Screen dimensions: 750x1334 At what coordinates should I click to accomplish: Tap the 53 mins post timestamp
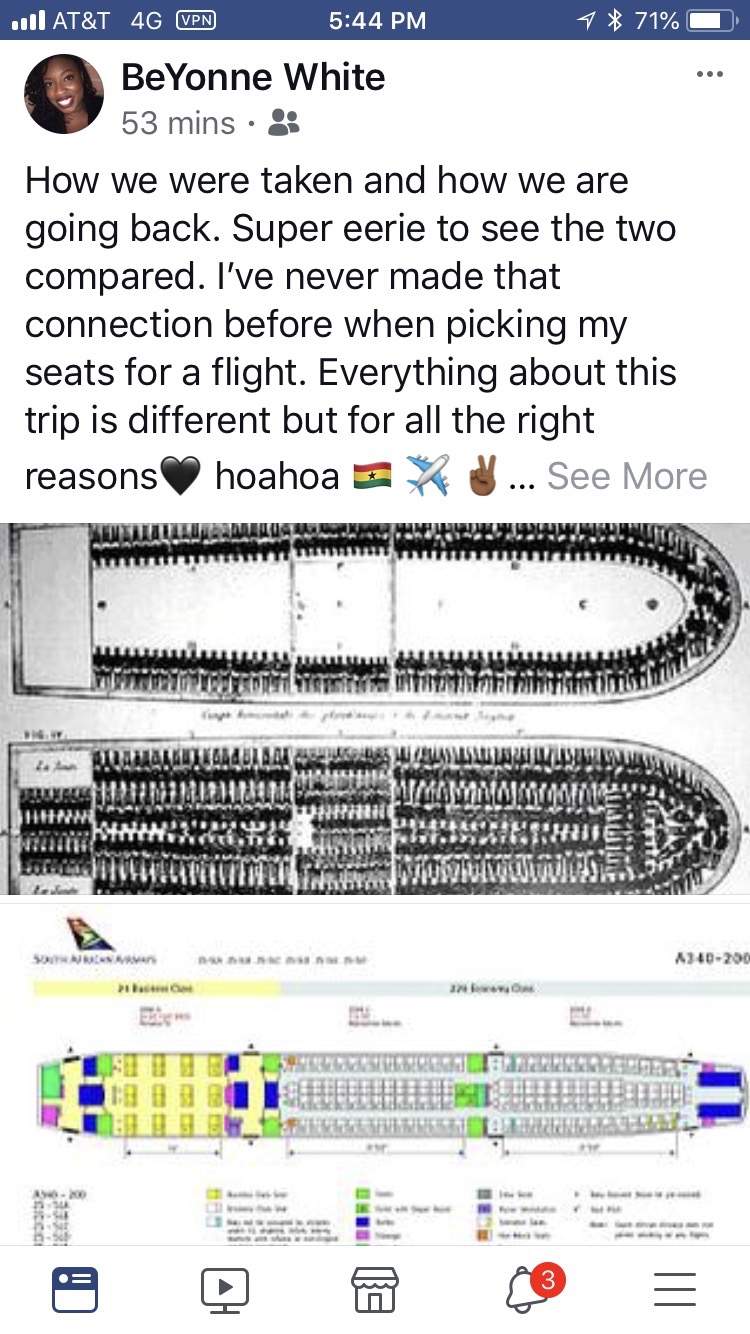tap(178, 123)
